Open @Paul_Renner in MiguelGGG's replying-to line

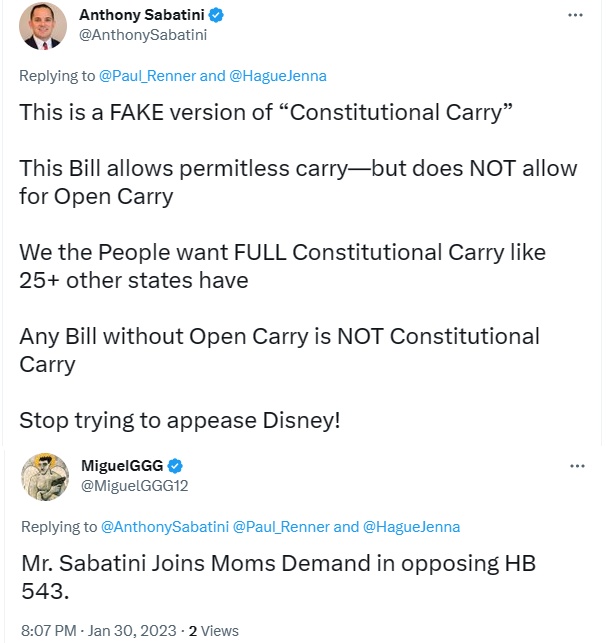pyautogui.click(x=281, y=527)
